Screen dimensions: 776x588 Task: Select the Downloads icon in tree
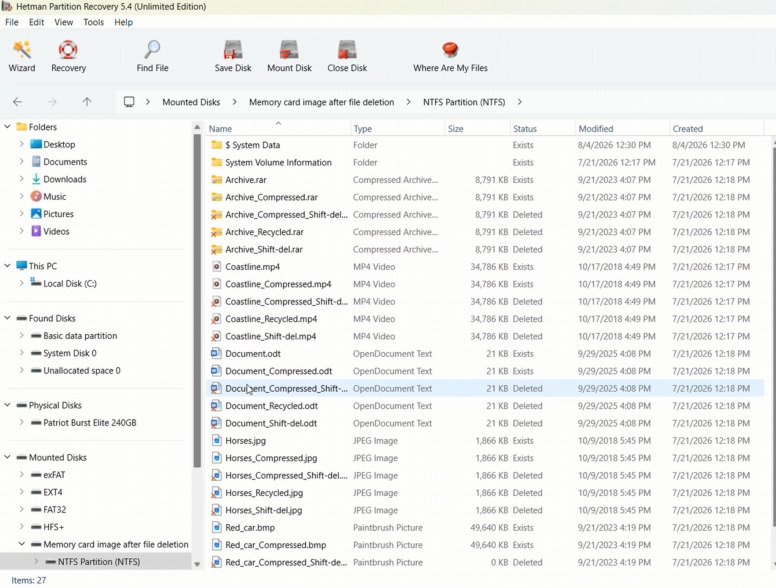click(x=36, y=179)
